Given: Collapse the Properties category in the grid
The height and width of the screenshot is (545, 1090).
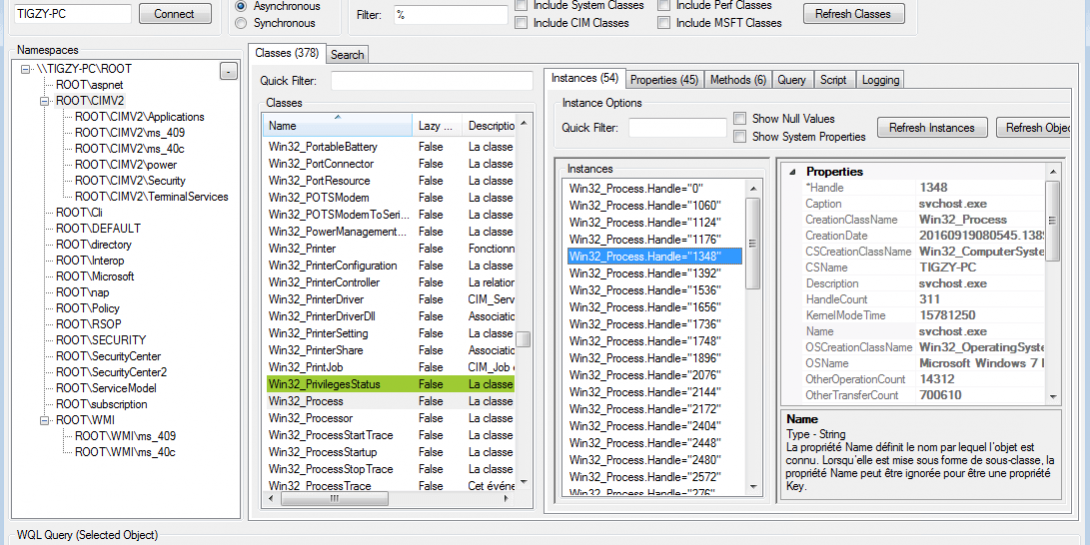Looking at the screenshot, I should coord(791,172).
